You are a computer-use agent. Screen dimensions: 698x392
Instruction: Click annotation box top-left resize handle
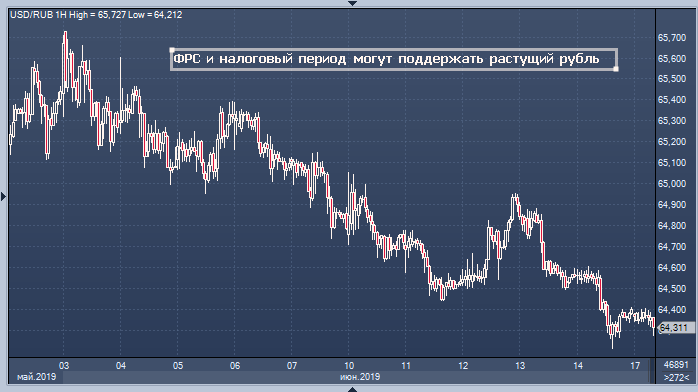coord(171,50)
